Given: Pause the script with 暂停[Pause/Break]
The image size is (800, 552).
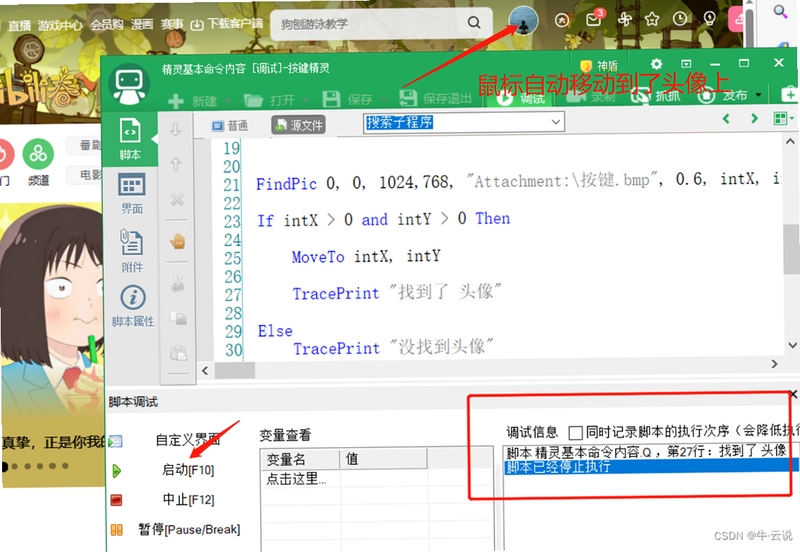Looking at the screenshot, I should (189, 530).
